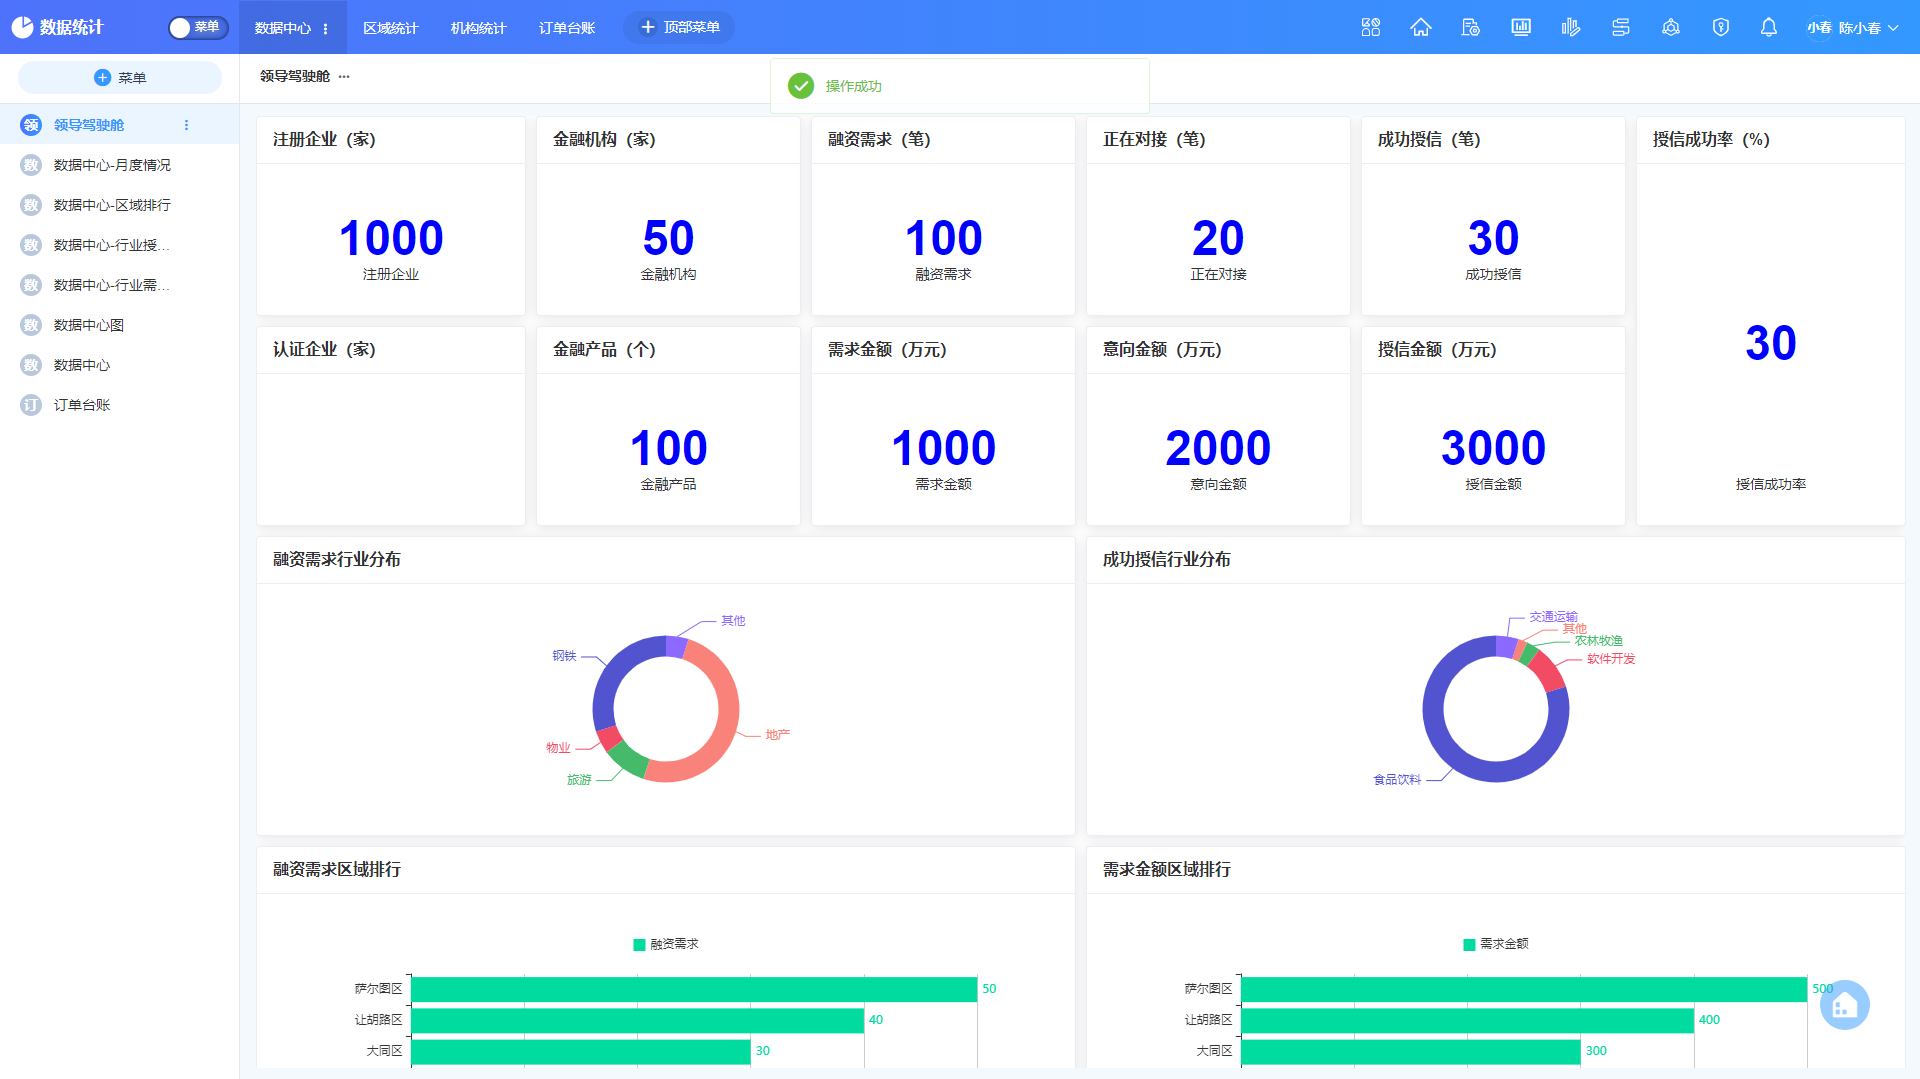
Task: Open ellipsis menu next to 领导驾驶舱 breadcrumb
Action: pos(344,76)
